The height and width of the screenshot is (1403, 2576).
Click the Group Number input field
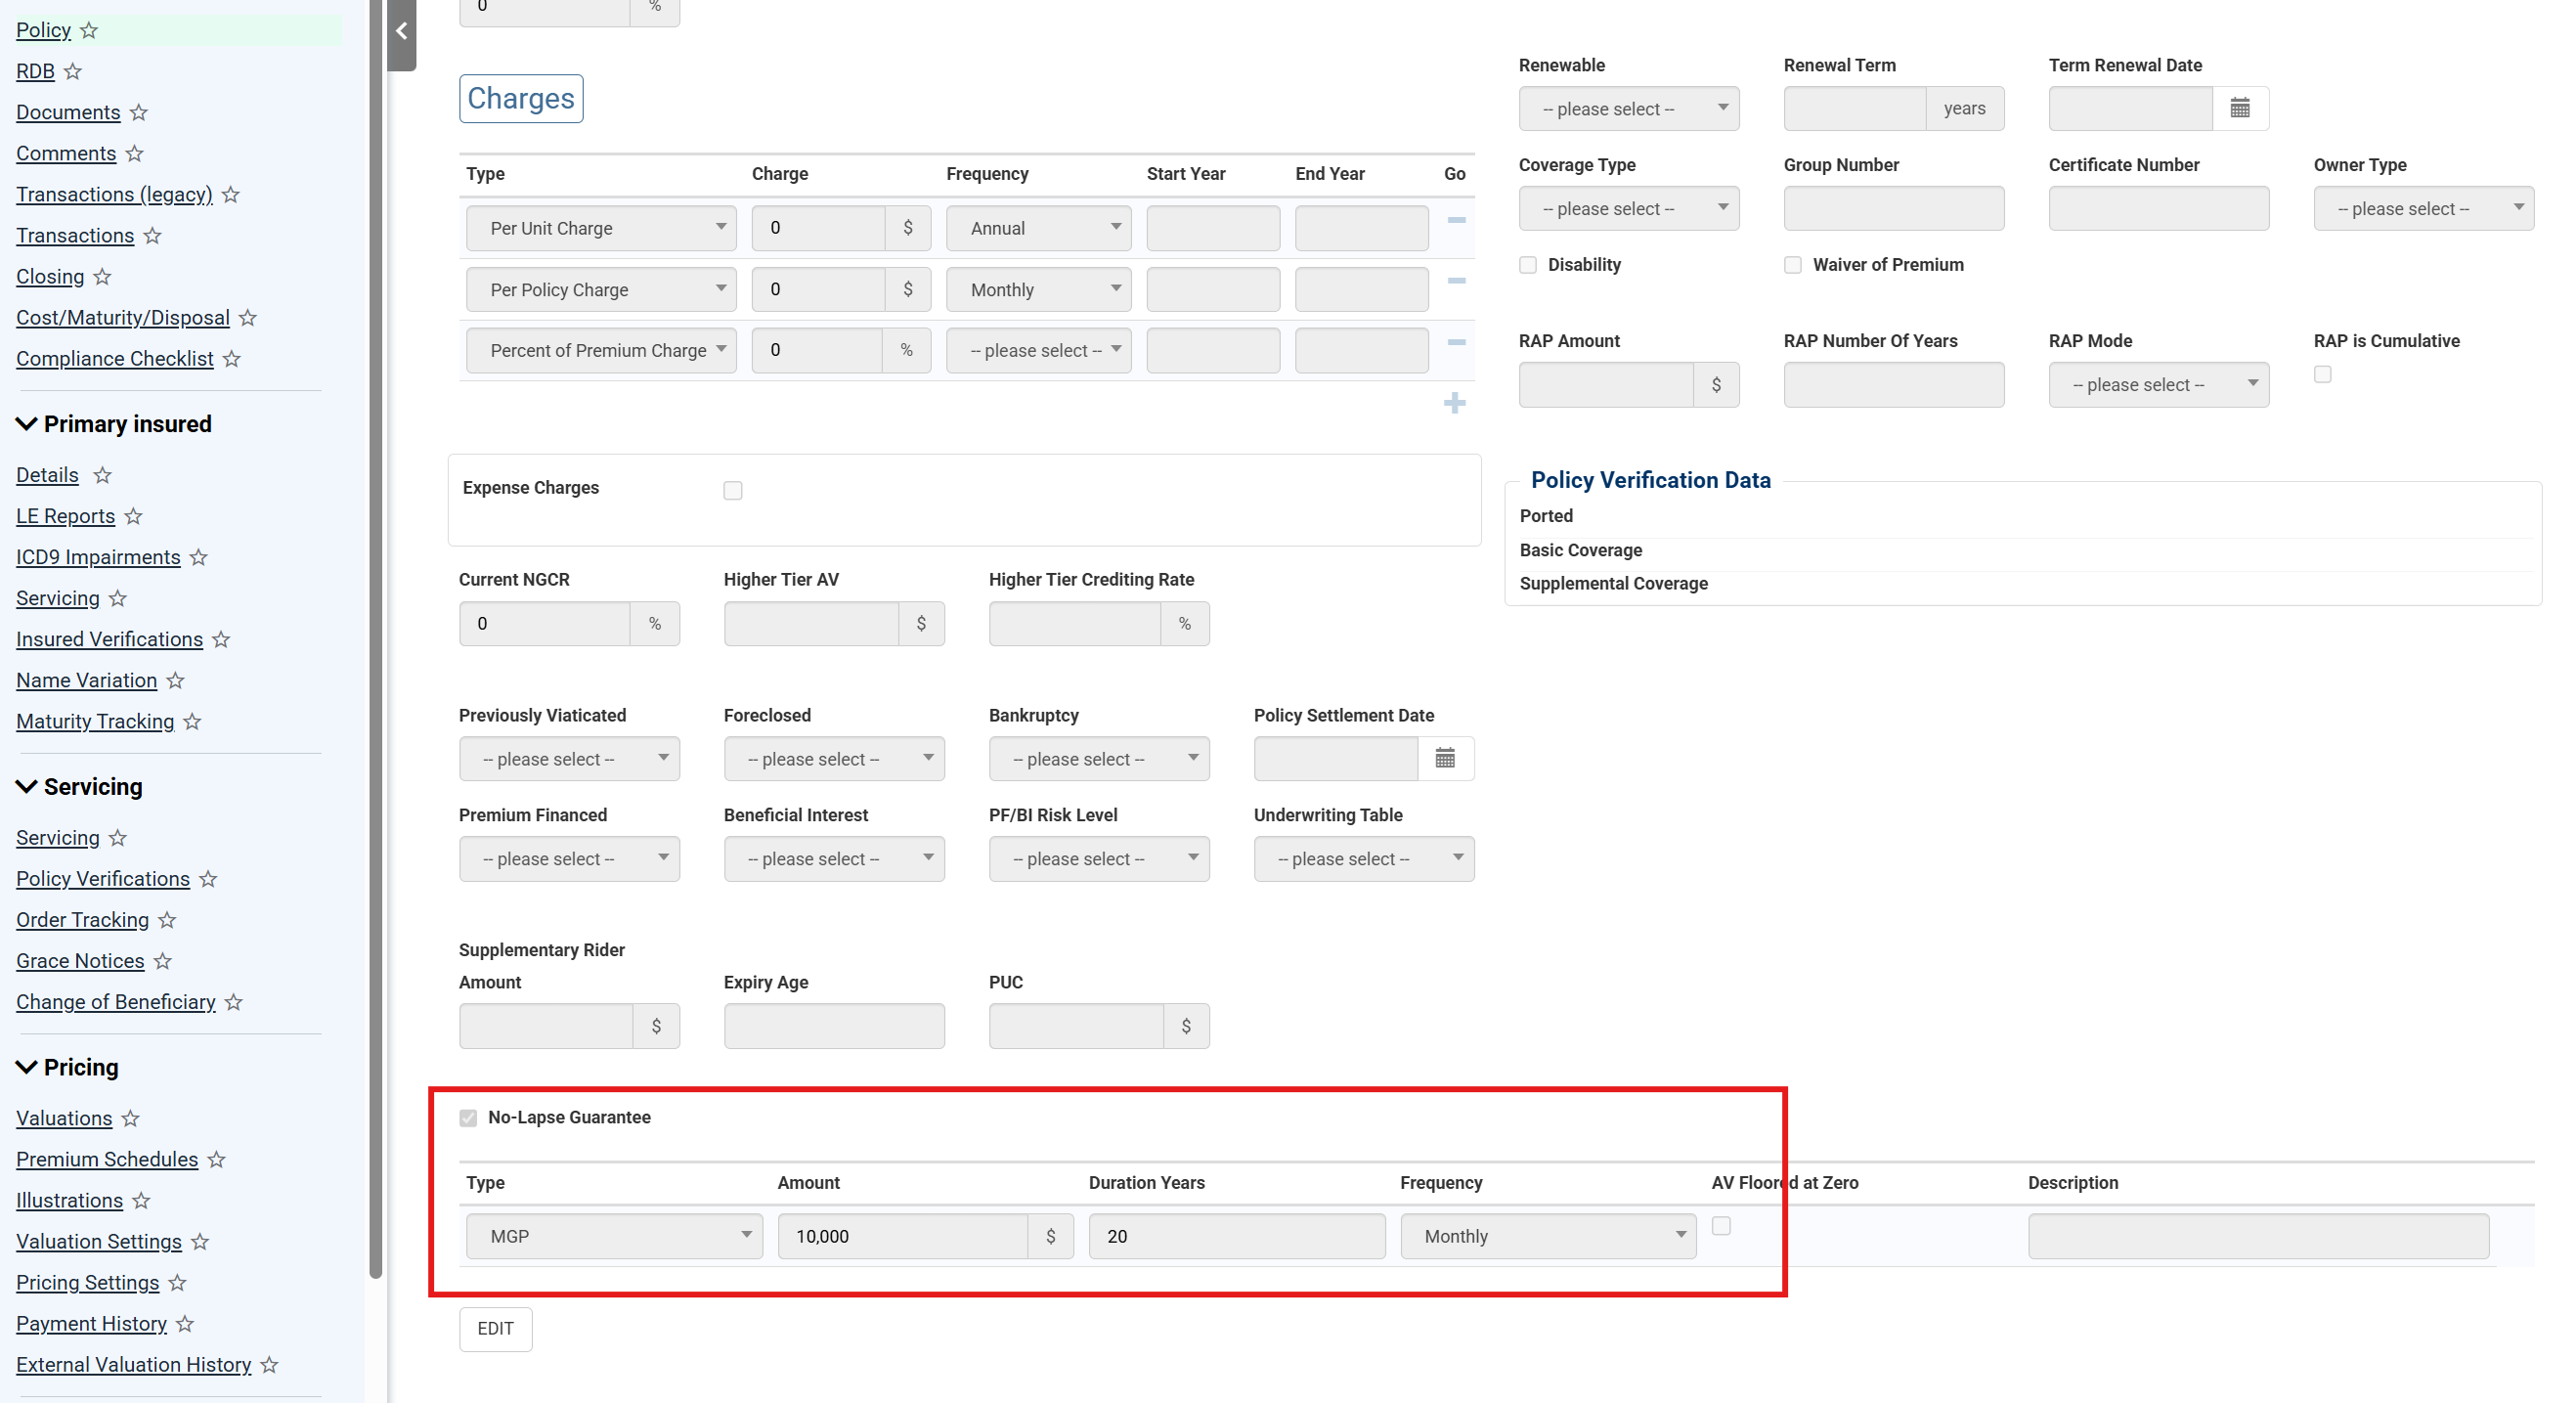click(1893, 208)
